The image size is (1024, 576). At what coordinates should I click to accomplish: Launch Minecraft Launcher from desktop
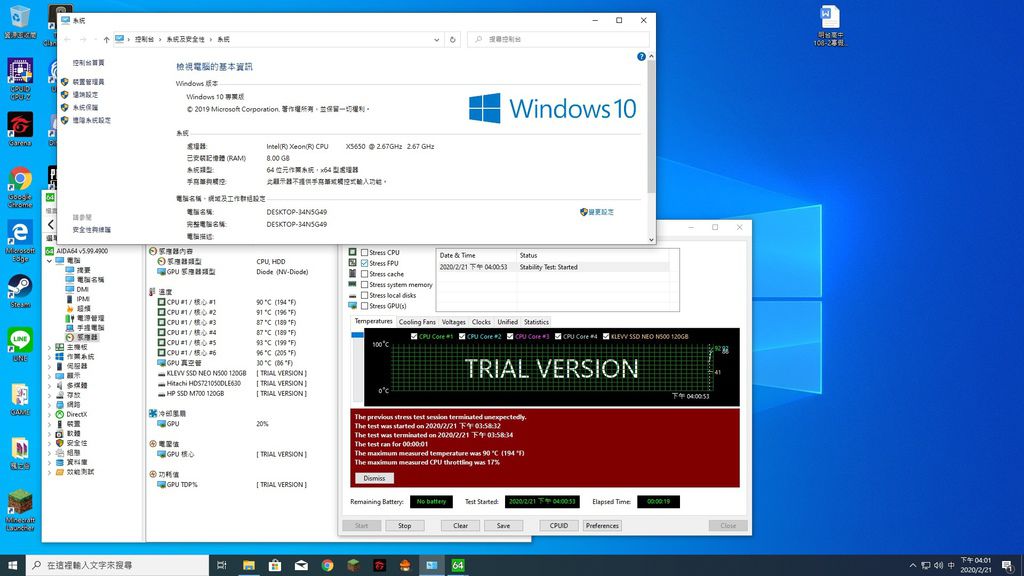click(x=20, y=509)
